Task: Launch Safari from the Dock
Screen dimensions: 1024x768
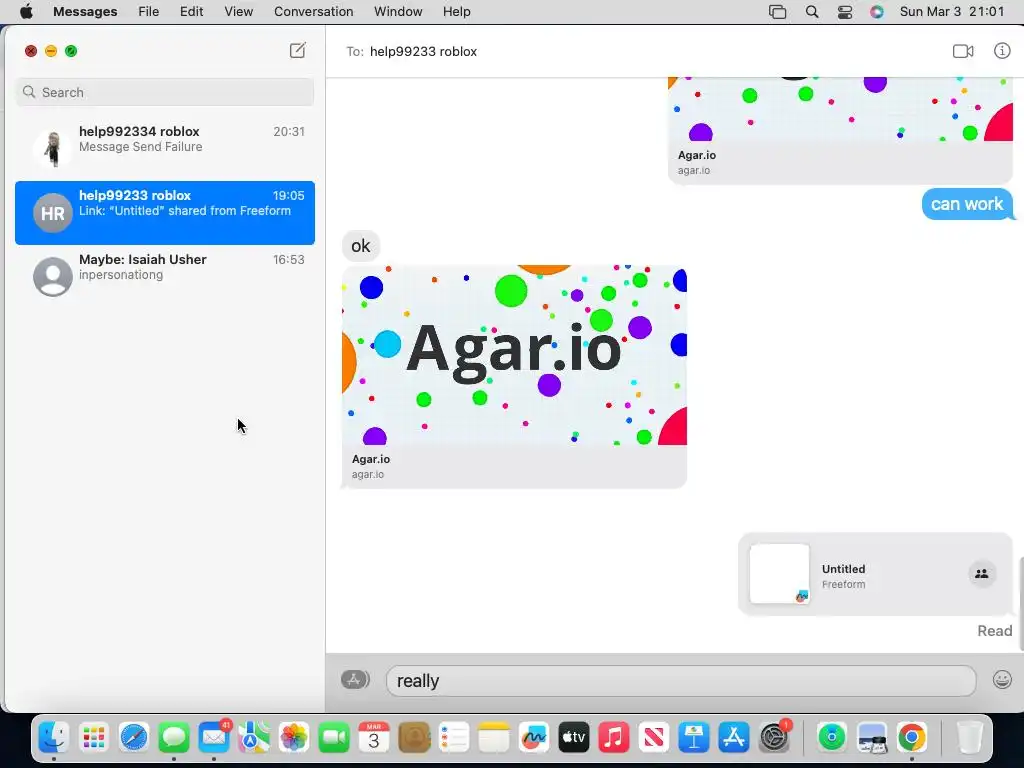Action: (134, 738)
